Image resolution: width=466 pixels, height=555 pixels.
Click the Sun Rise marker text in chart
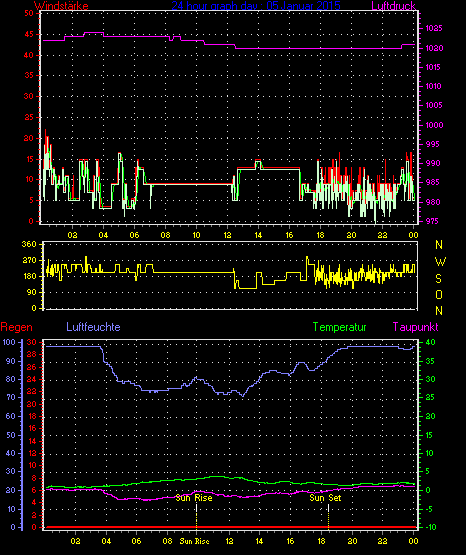pyautogui.click(x=194, y=498)
